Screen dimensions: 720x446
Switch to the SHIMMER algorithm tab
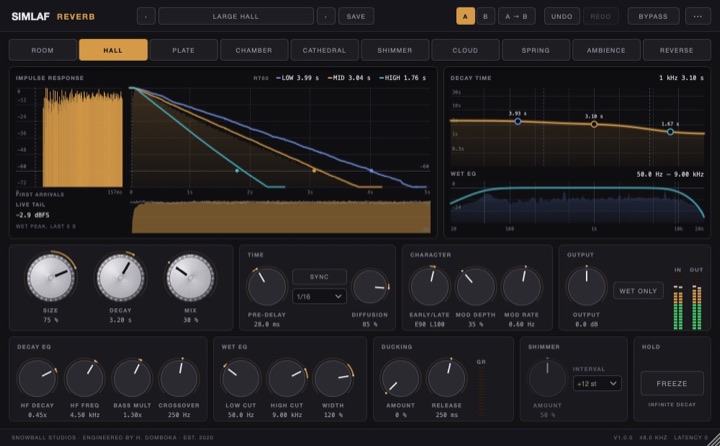395,50
